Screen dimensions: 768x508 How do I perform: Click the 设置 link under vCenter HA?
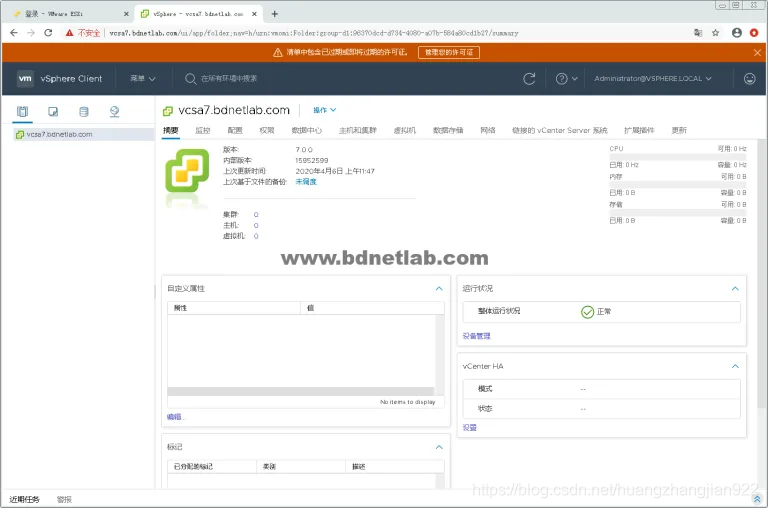point(469,428)
